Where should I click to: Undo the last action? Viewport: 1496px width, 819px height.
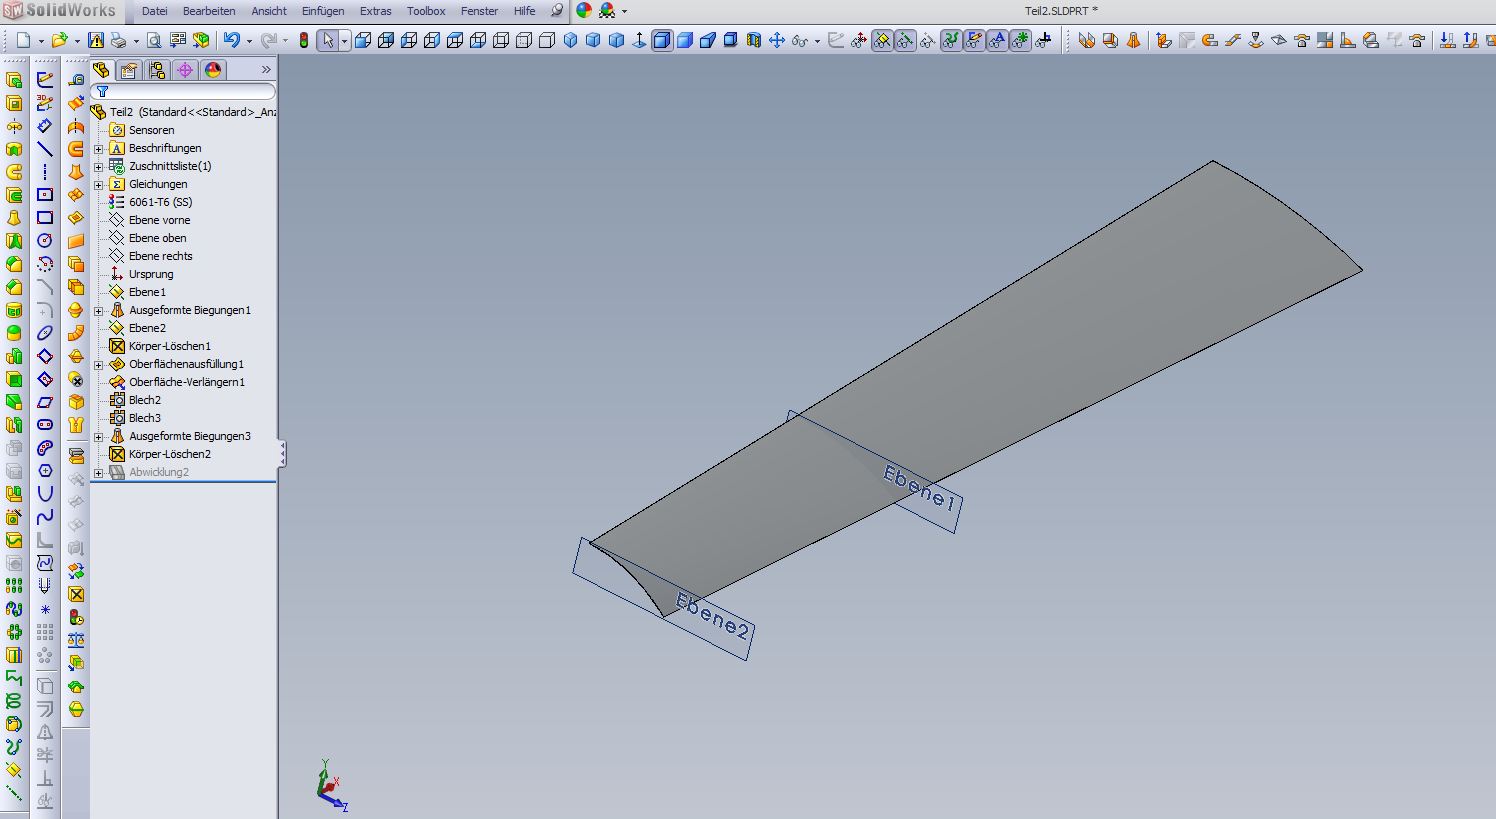[x=232, y=40]
